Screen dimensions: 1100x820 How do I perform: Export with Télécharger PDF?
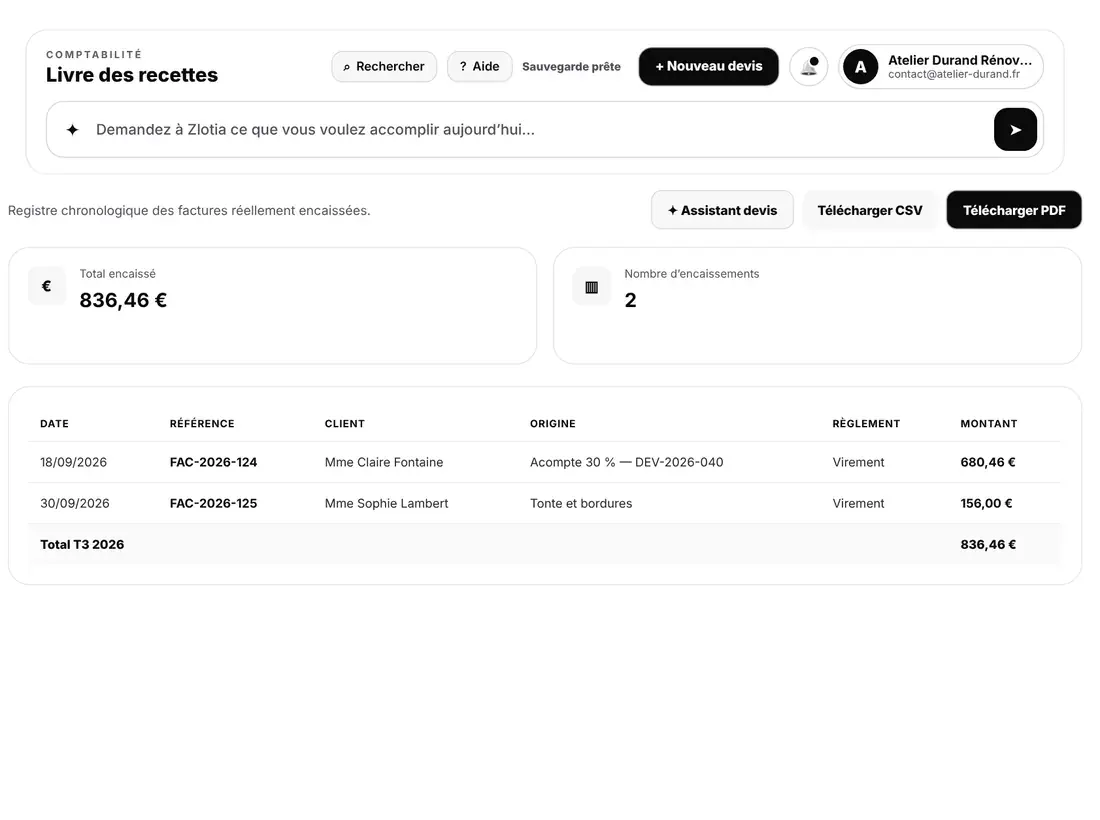tap(1014, 210)
